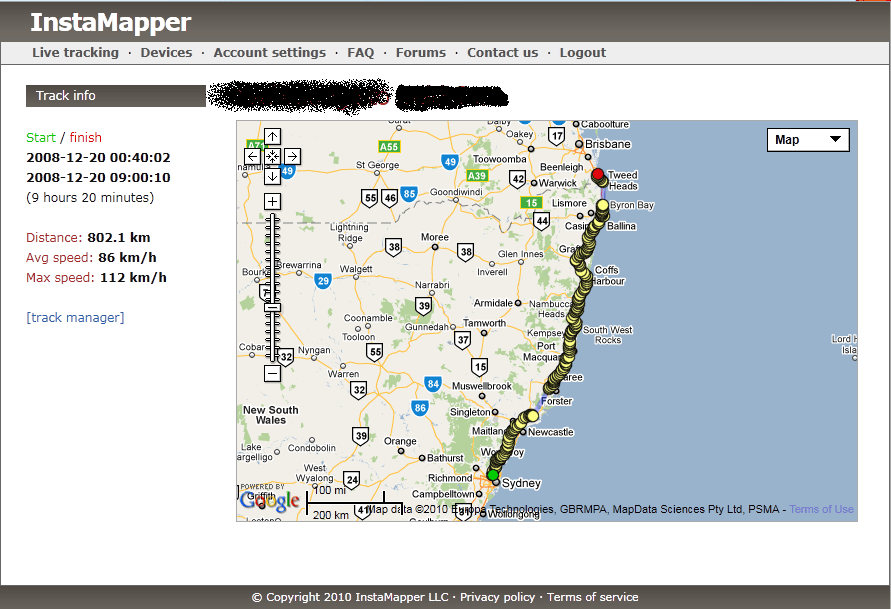Open the Live tracking menu item
891x609 pixels.
tap(76, 52)
